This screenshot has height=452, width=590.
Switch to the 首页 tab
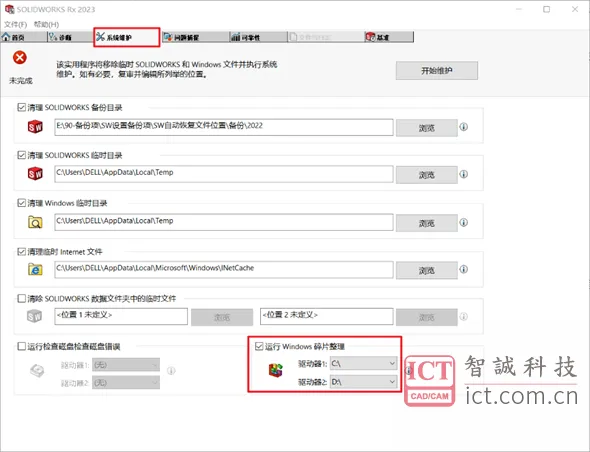click(x=18, y=37)
